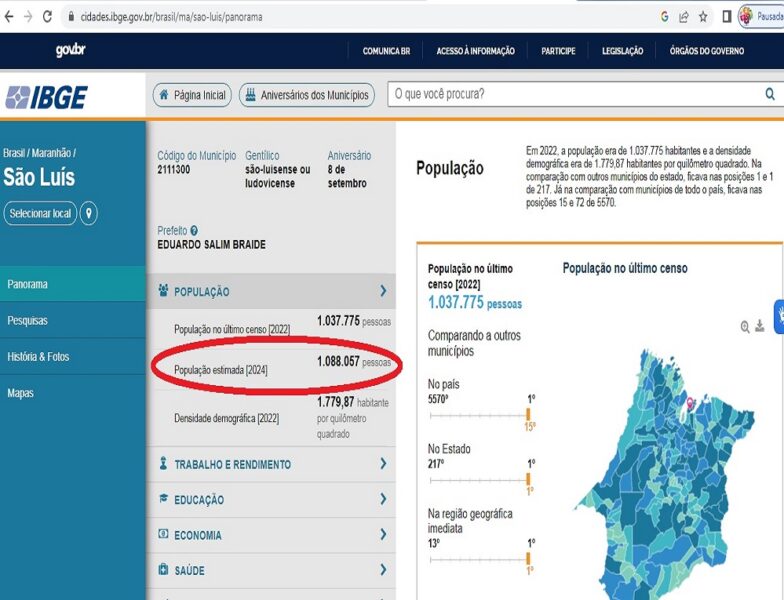The width and height of the screenshot is (784, 600).
Task: Click Aniversários dos Municípios button
Action: click(307, 95)
